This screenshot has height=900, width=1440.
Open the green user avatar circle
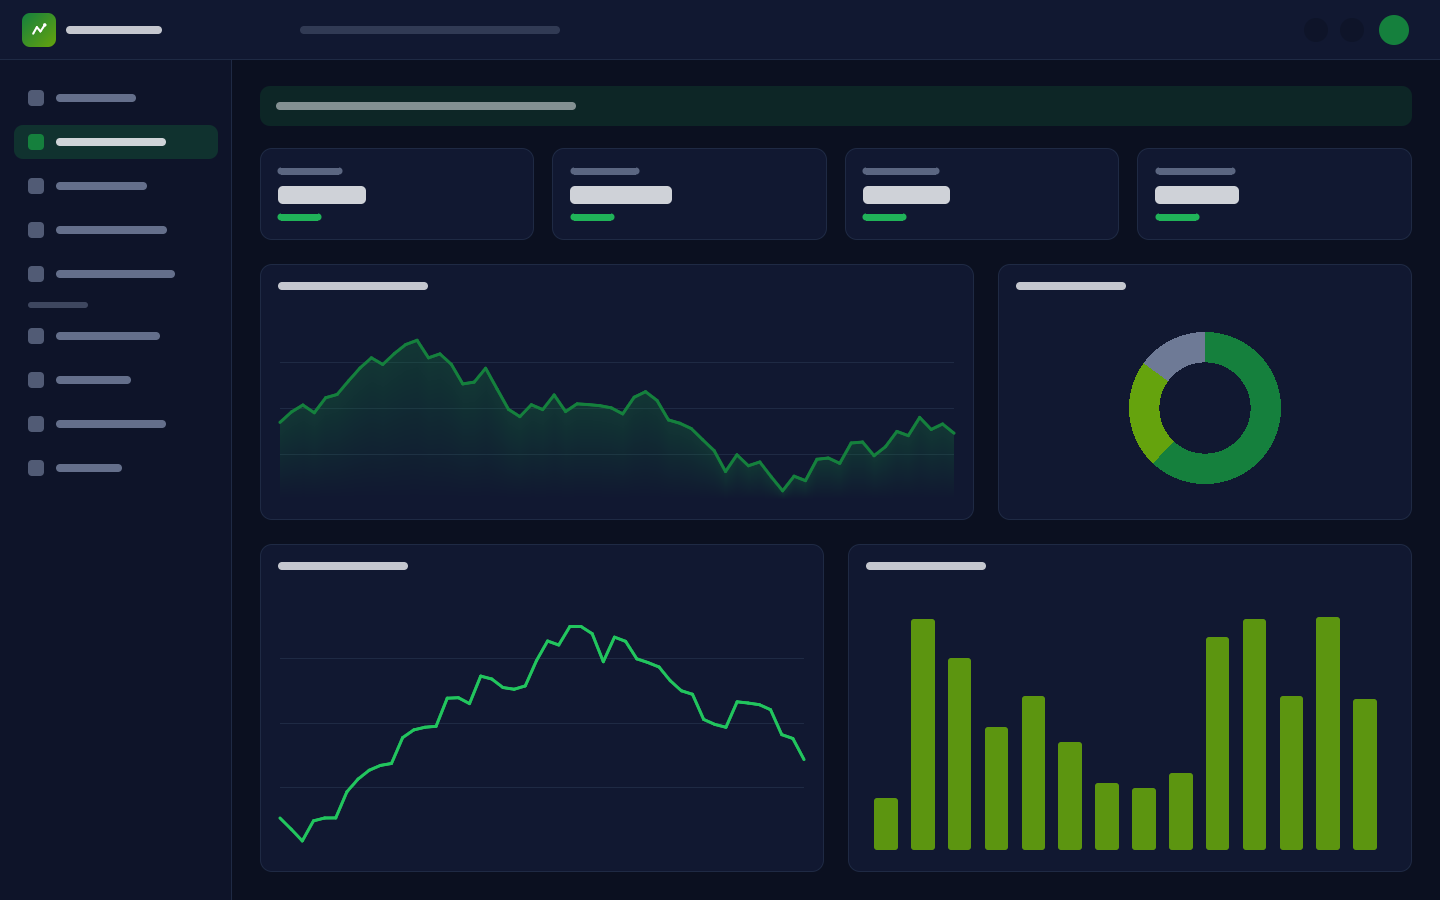1394,30
